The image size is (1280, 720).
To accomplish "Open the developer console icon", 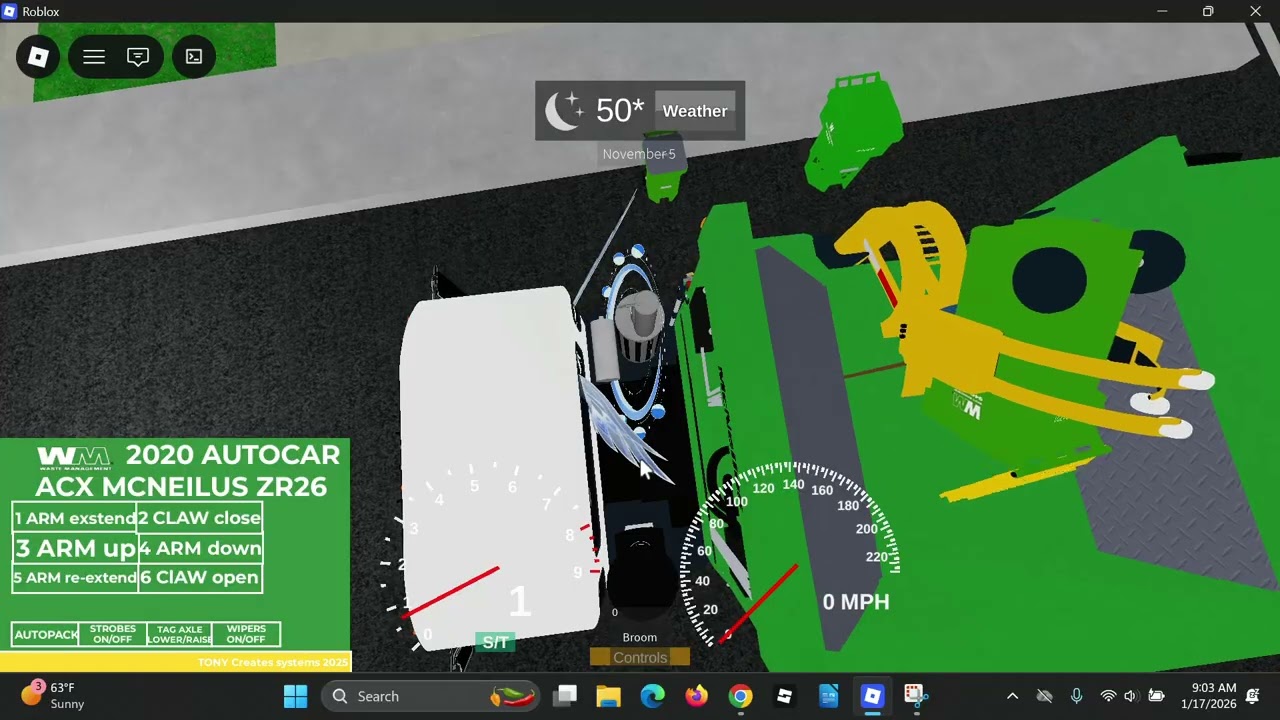I will coord(194,57).
